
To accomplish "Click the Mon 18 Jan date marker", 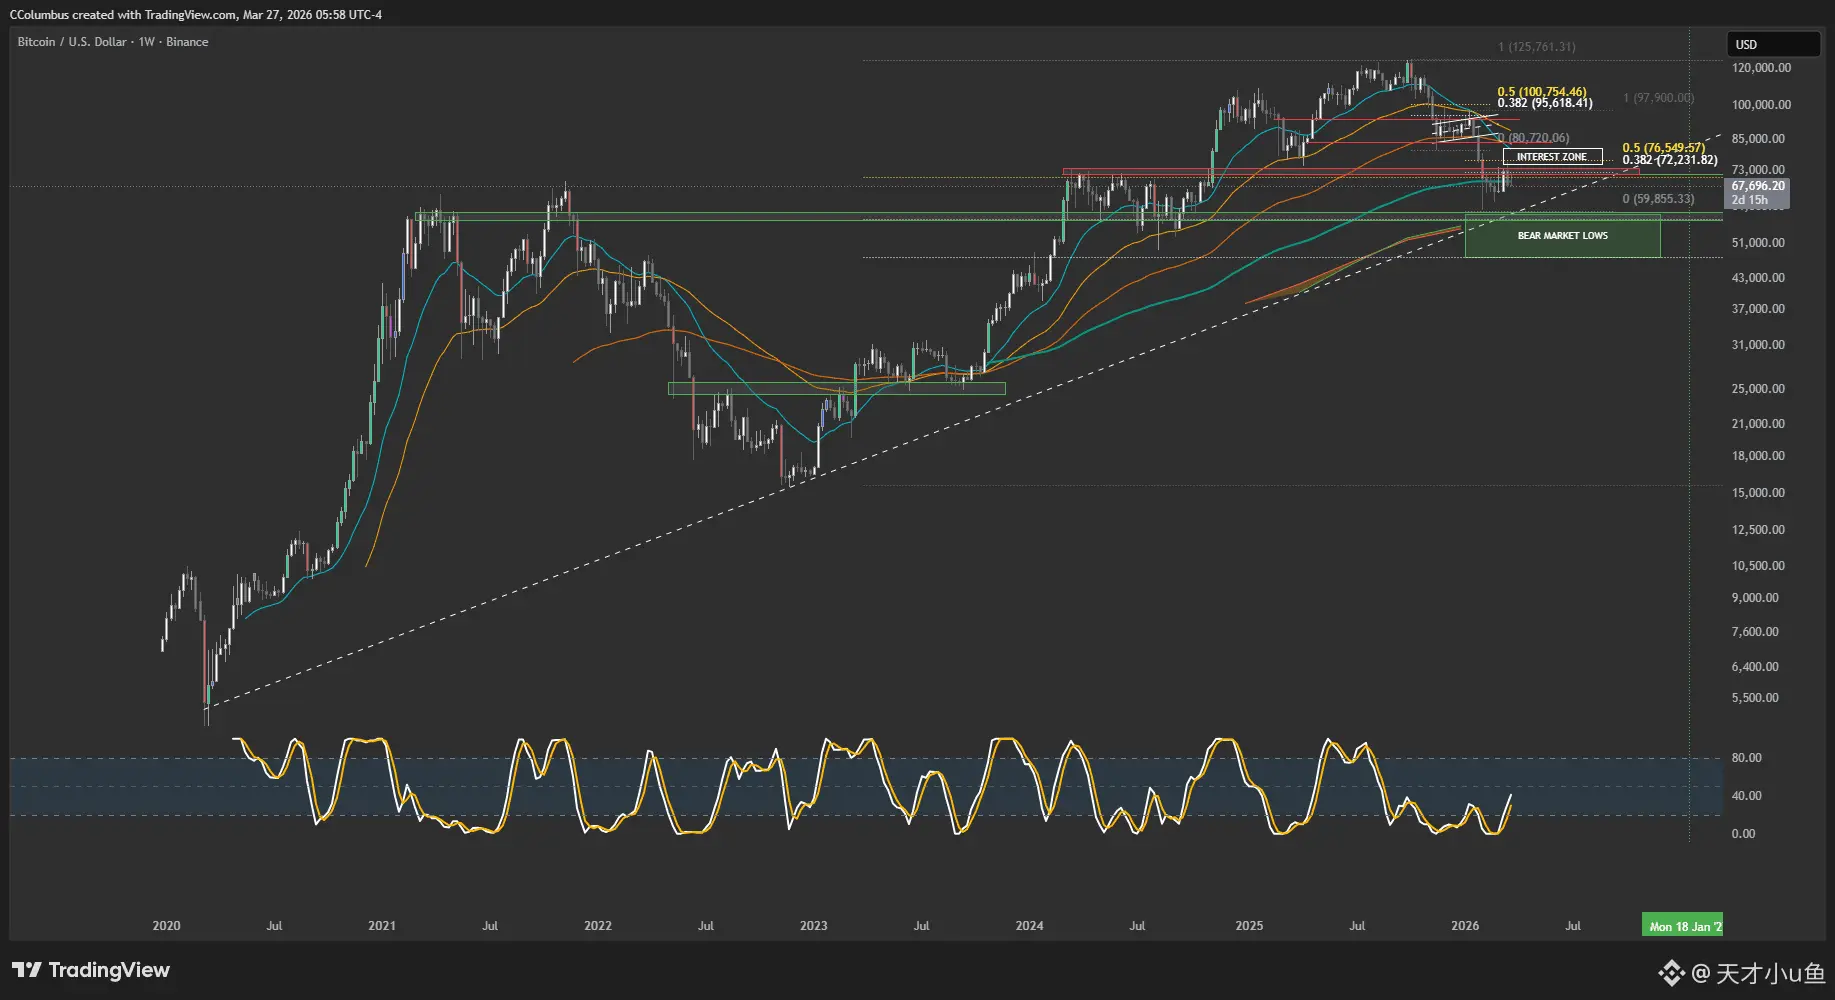I will (x=1683, y=926).
